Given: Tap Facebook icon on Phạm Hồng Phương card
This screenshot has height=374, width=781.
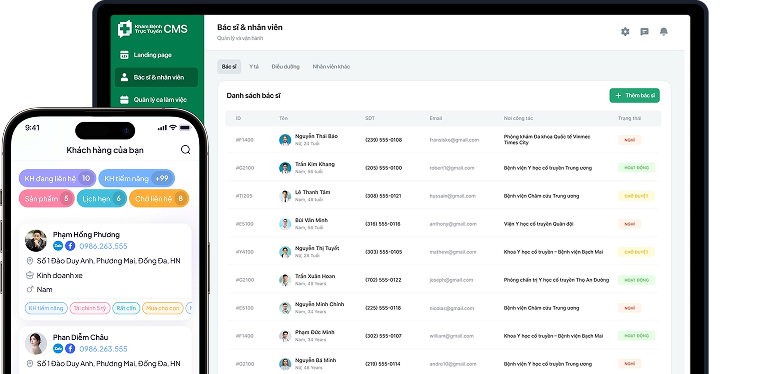Looking at the screenshot, I should pos(70,246).
